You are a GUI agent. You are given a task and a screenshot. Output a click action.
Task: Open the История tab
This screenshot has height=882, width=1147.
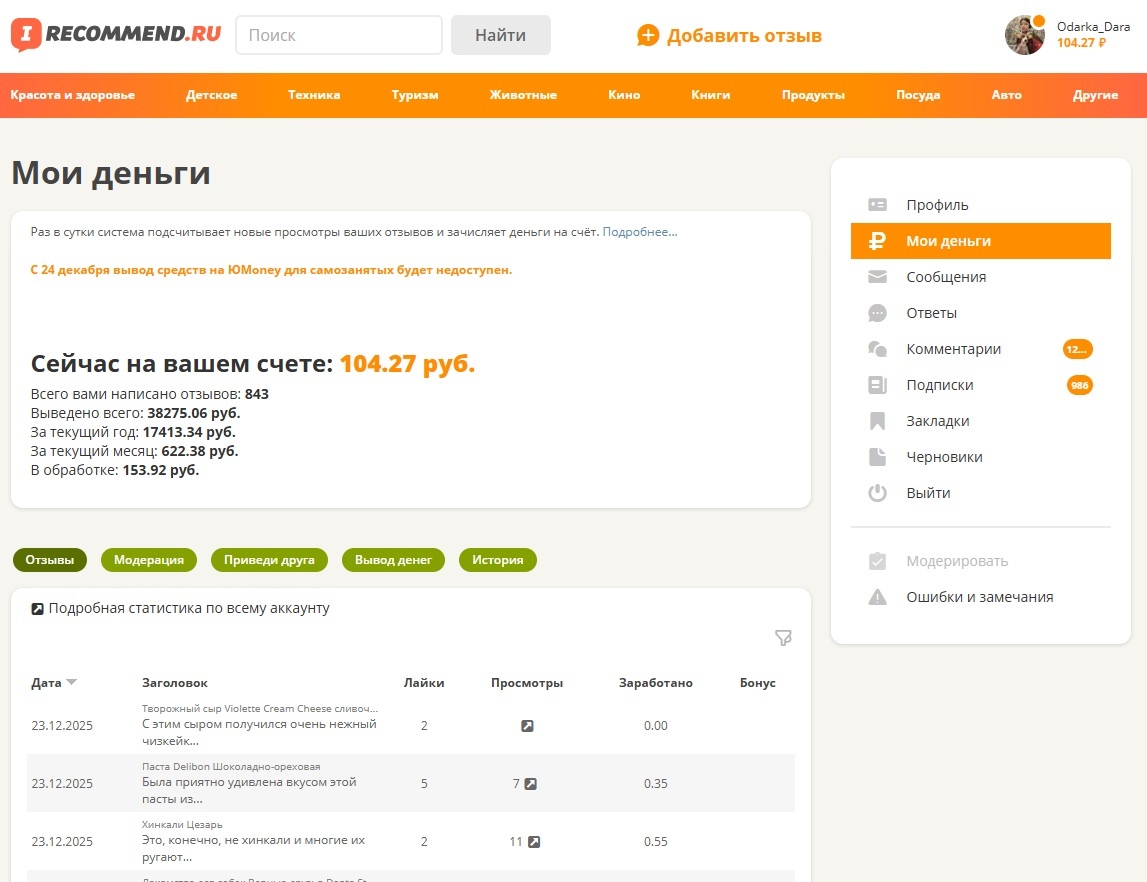pos(497,560)
